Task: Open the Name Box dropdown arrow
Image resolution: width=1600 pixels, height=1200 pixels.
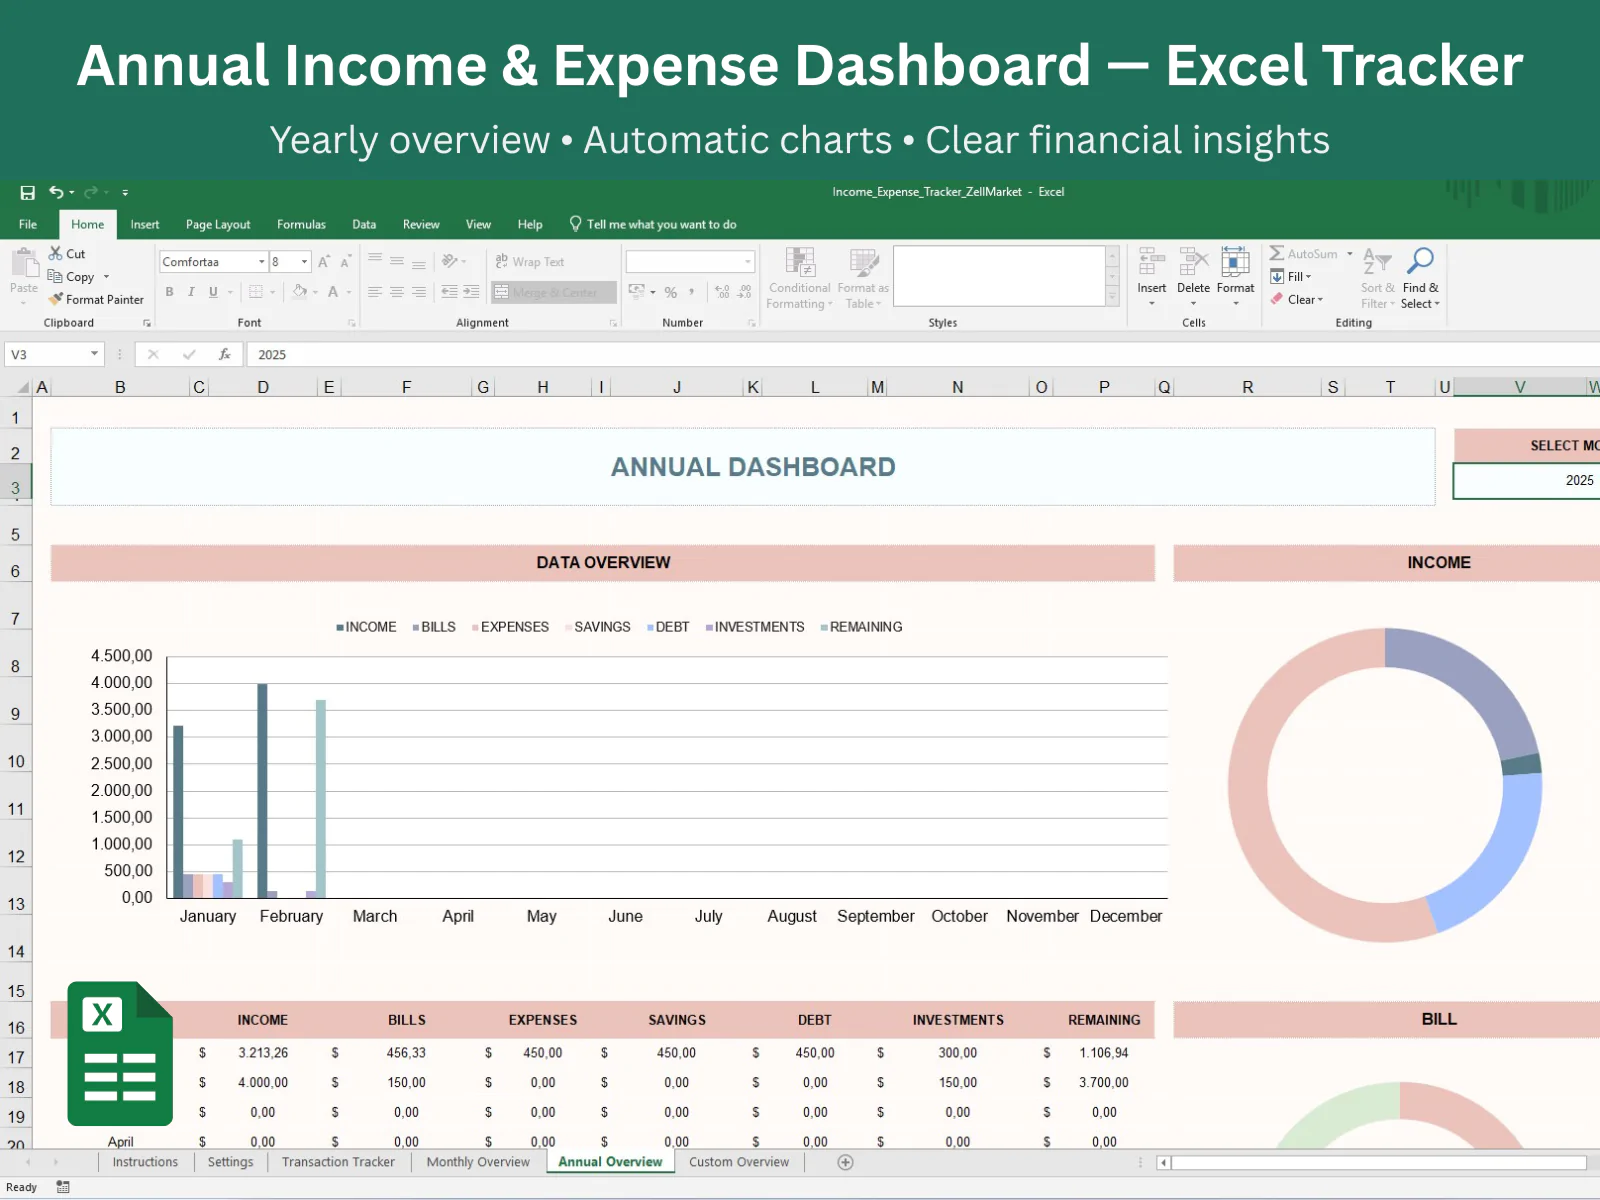Action: (x=95, y=354)
